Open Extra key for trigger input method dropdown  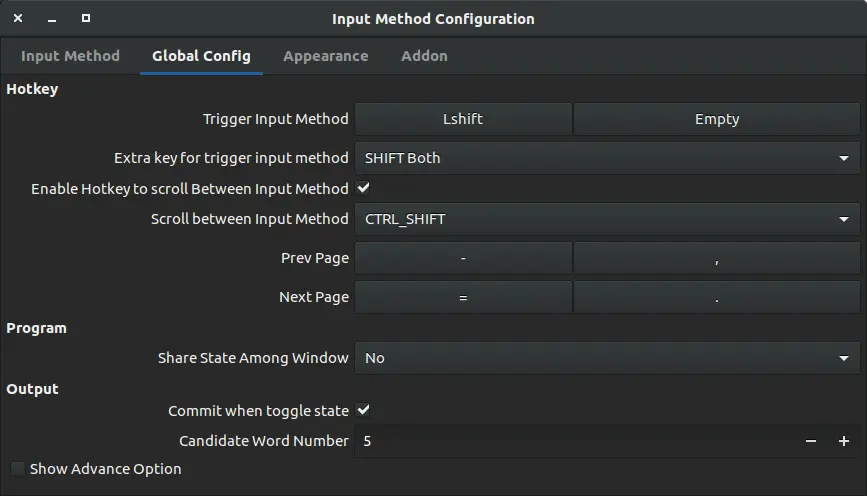pyautogui.click(x=606, y=158)
